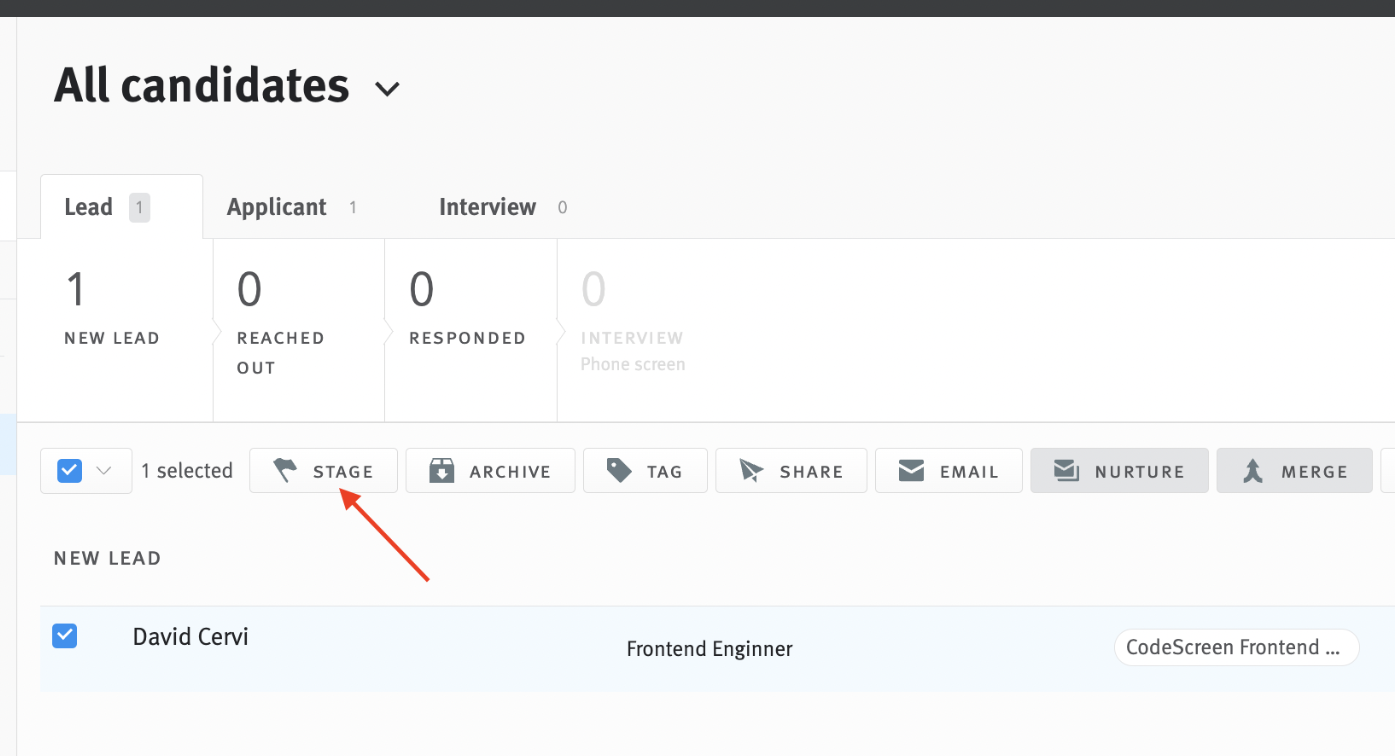Click the Archive box icon
The width and height of the screenshot is (1396, 756).
[x=441, y=470]
